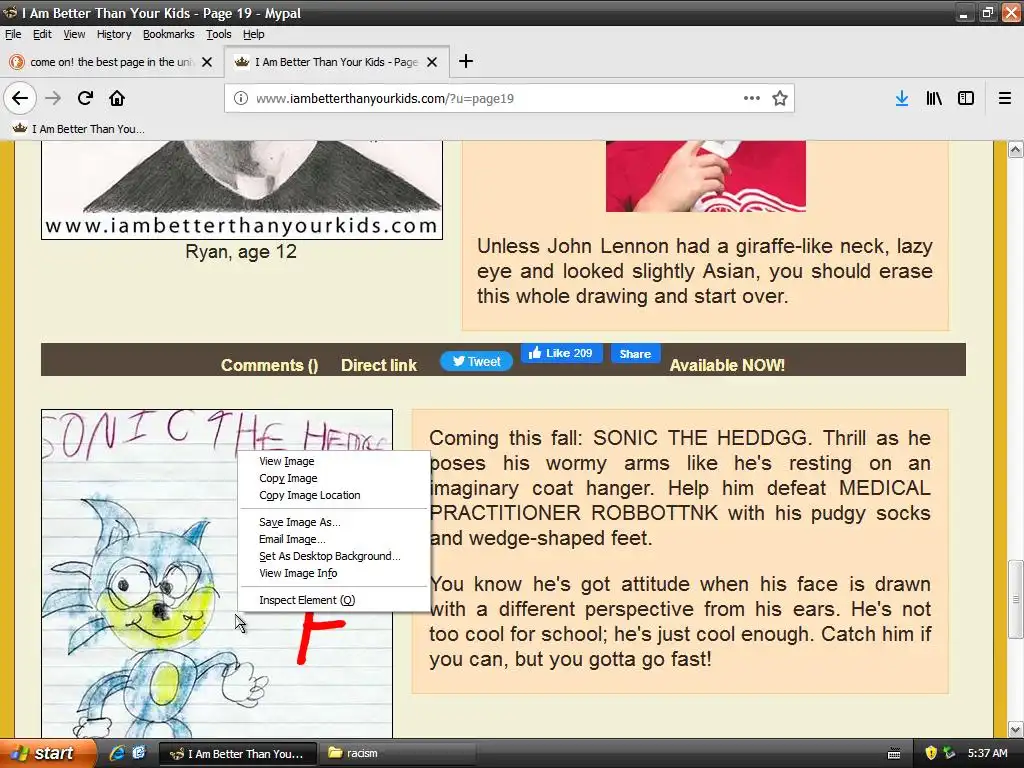Image resolution: width=1024 pixels, height=768 pixels.
Task: Click the network tray icon
Action: 949,753
